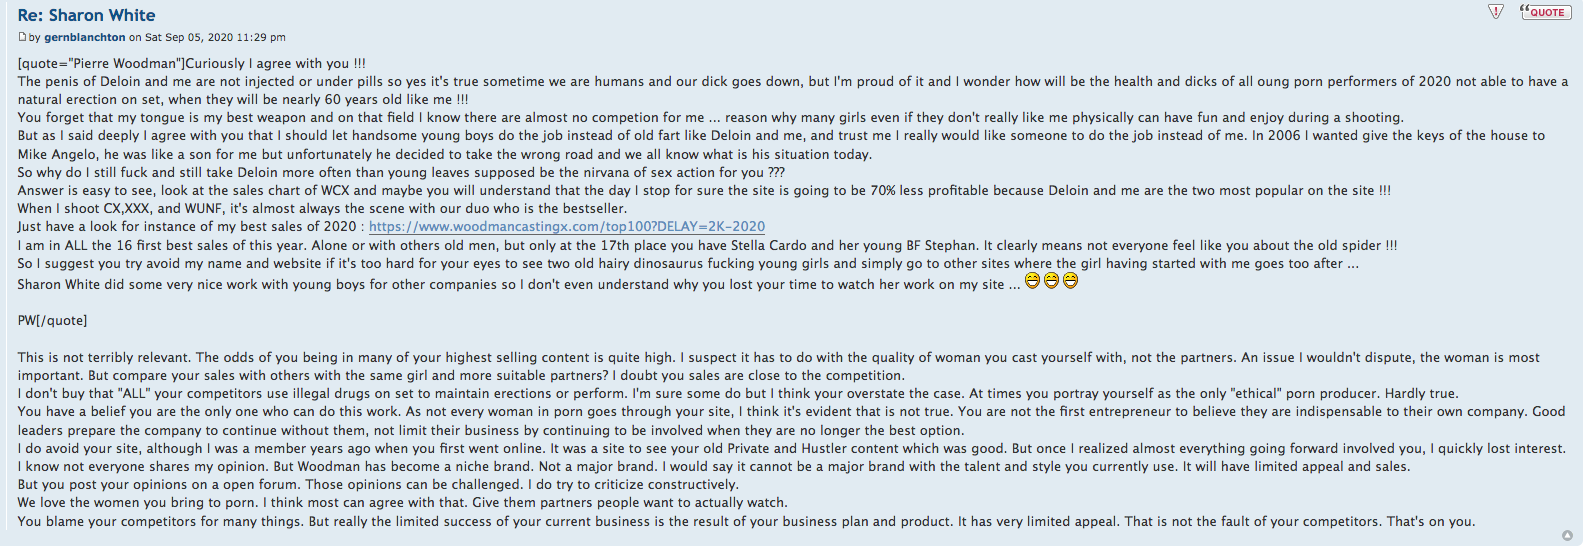Click the post timestamp Sat Sep 05, 2020
Viewport: 1587px width, 549px height.
pyautogui.click(x=215, y=38)
